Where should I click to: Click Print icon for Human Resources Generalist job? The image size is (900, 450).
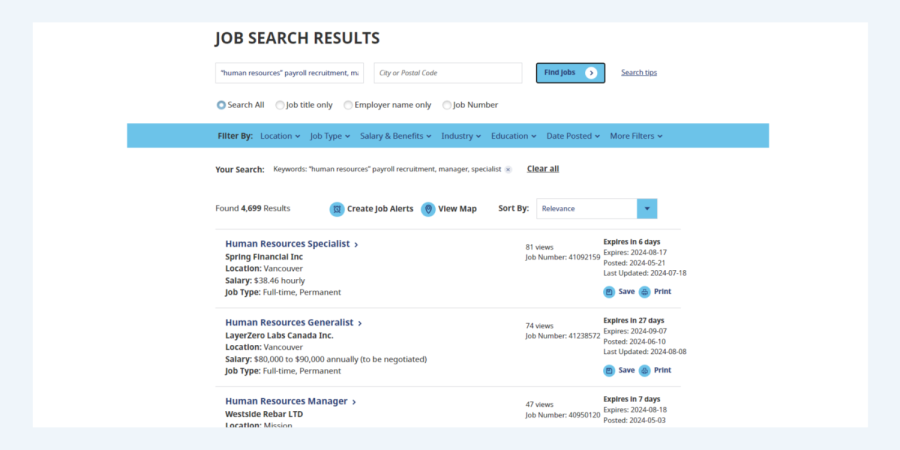[645, 370]
